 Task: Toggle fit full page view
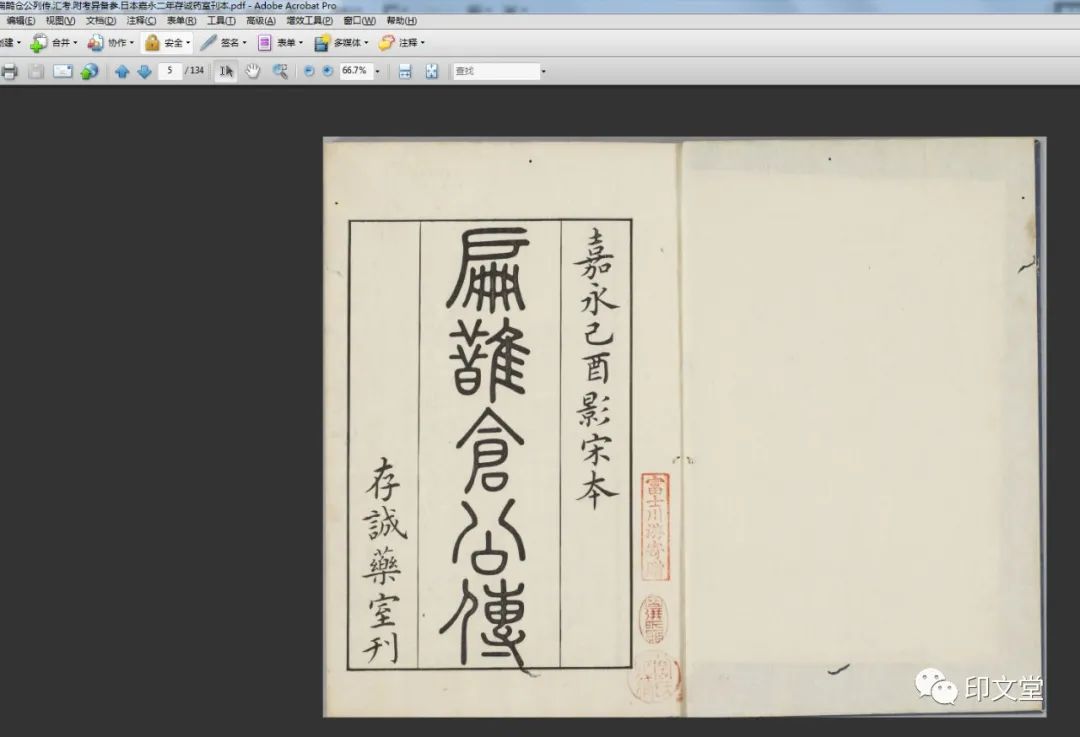(x=432, y=71)
